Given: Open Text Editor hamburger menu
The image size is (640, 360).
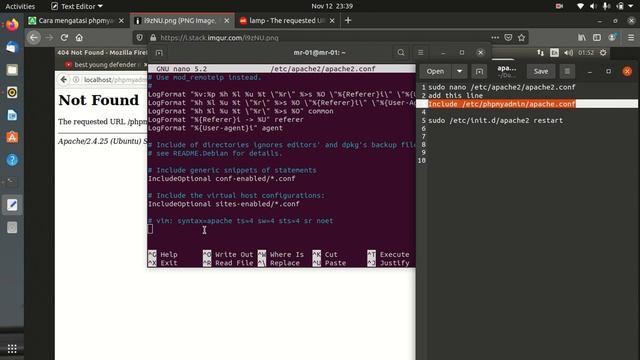Looking at the screenshot, I should [567, 71].
